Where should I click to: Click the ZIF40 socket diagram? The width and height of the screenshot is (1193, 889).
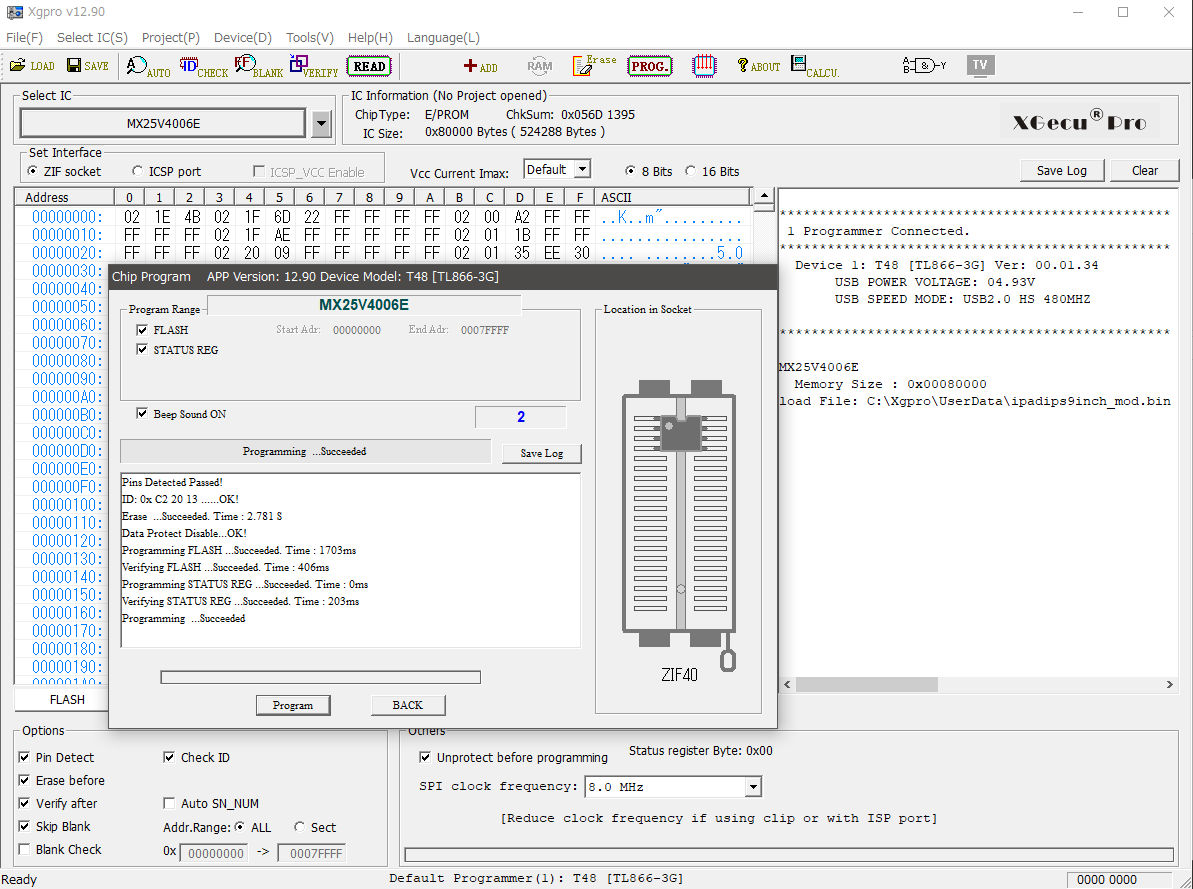pos(679,525)
